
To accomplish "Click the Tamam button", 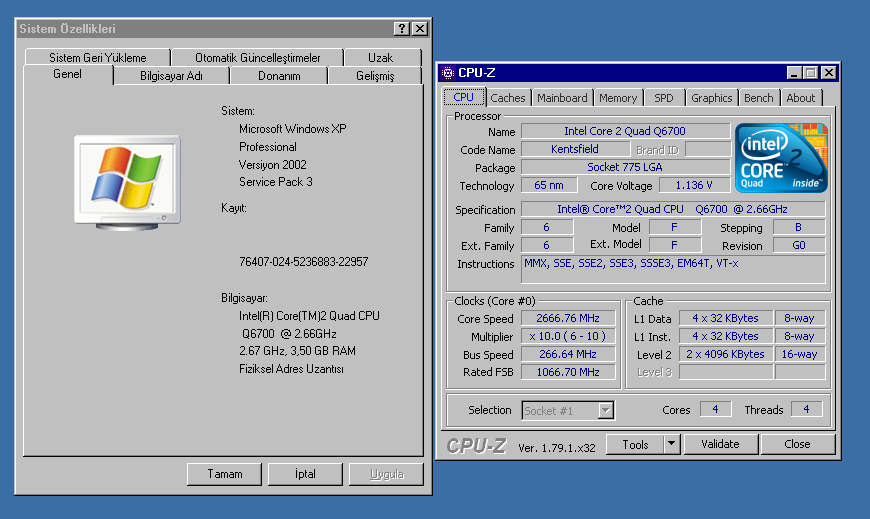I will coord(225,474).
